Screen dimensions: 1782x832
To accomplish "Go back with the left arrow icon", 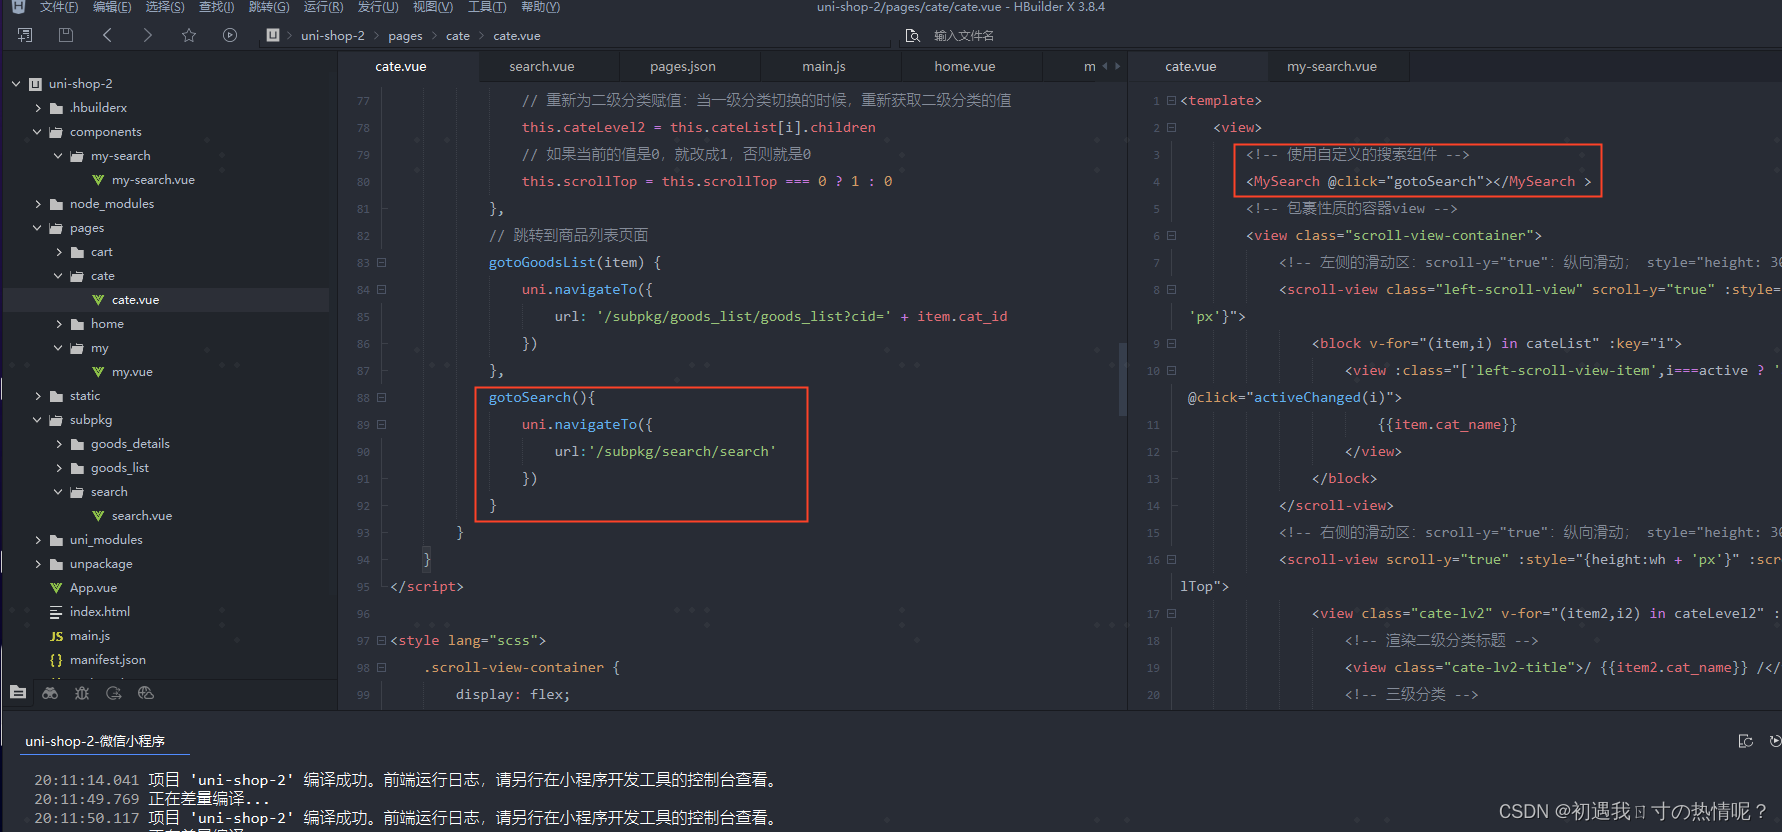I will tap(107, 35).
